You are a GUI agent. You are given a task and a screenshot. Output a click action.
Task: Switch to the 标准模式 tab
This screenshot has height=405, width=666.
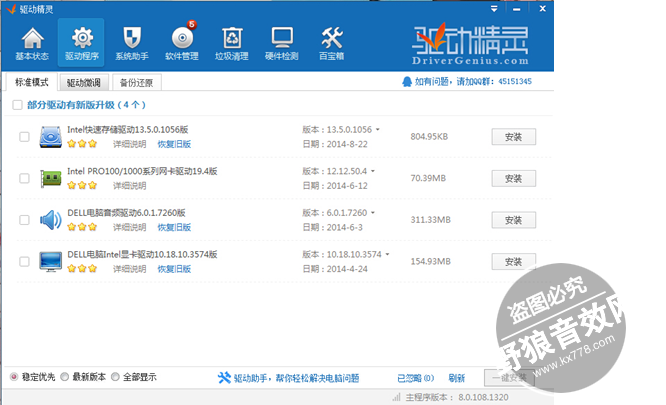(31, 82)
